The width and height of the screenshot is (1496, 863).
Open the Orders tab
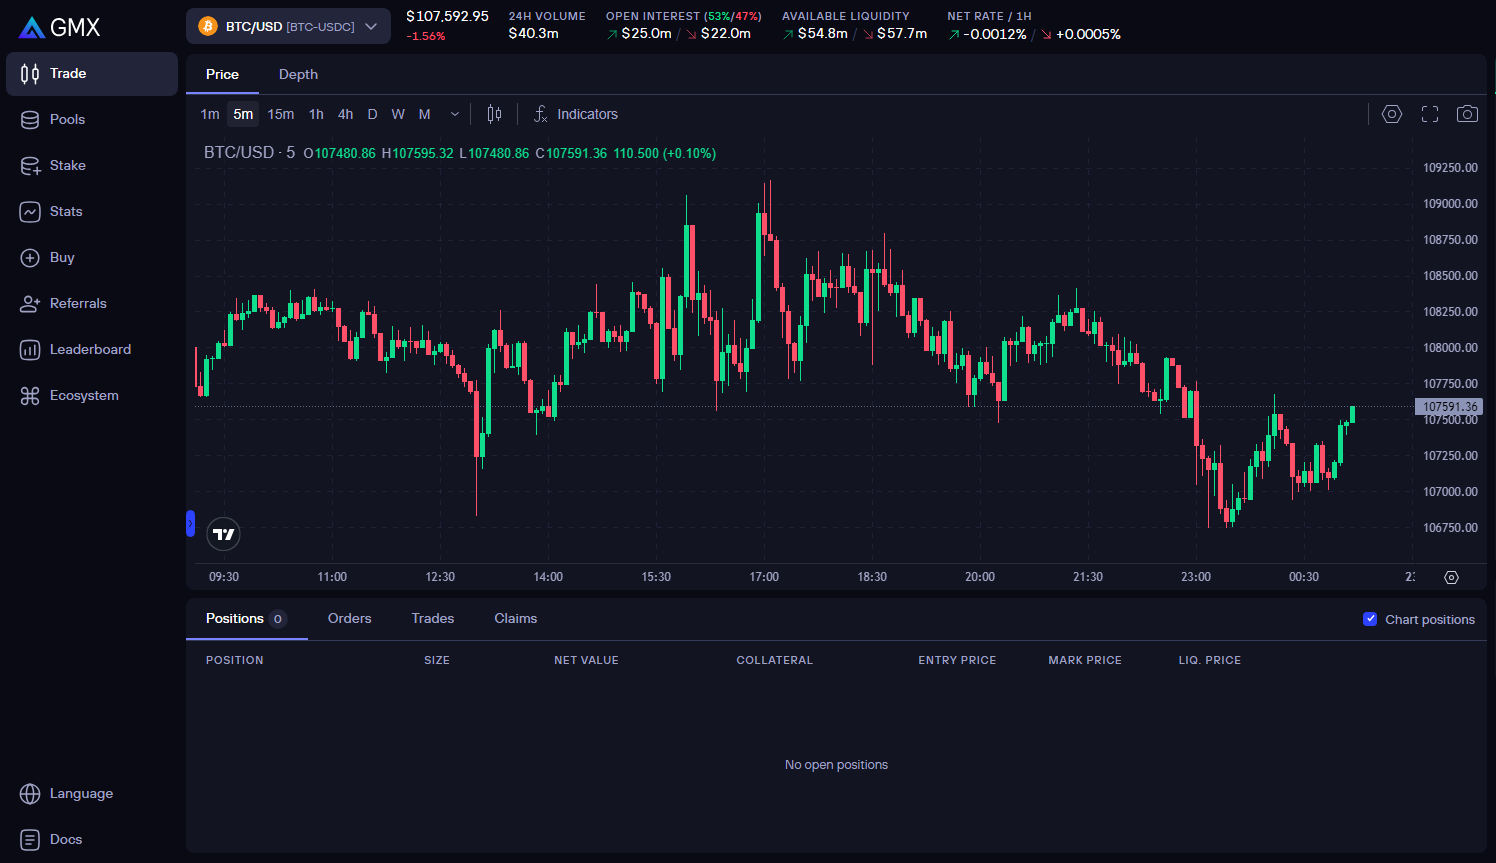point(349,618)
